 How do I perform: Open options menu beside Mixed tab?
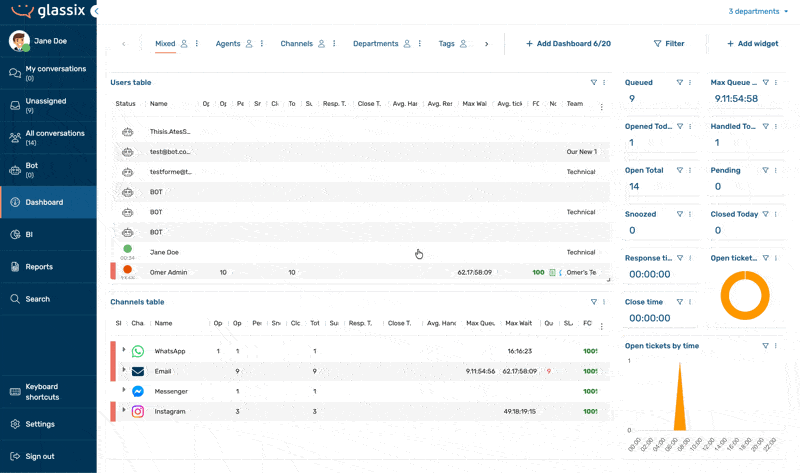pos(197,44)
